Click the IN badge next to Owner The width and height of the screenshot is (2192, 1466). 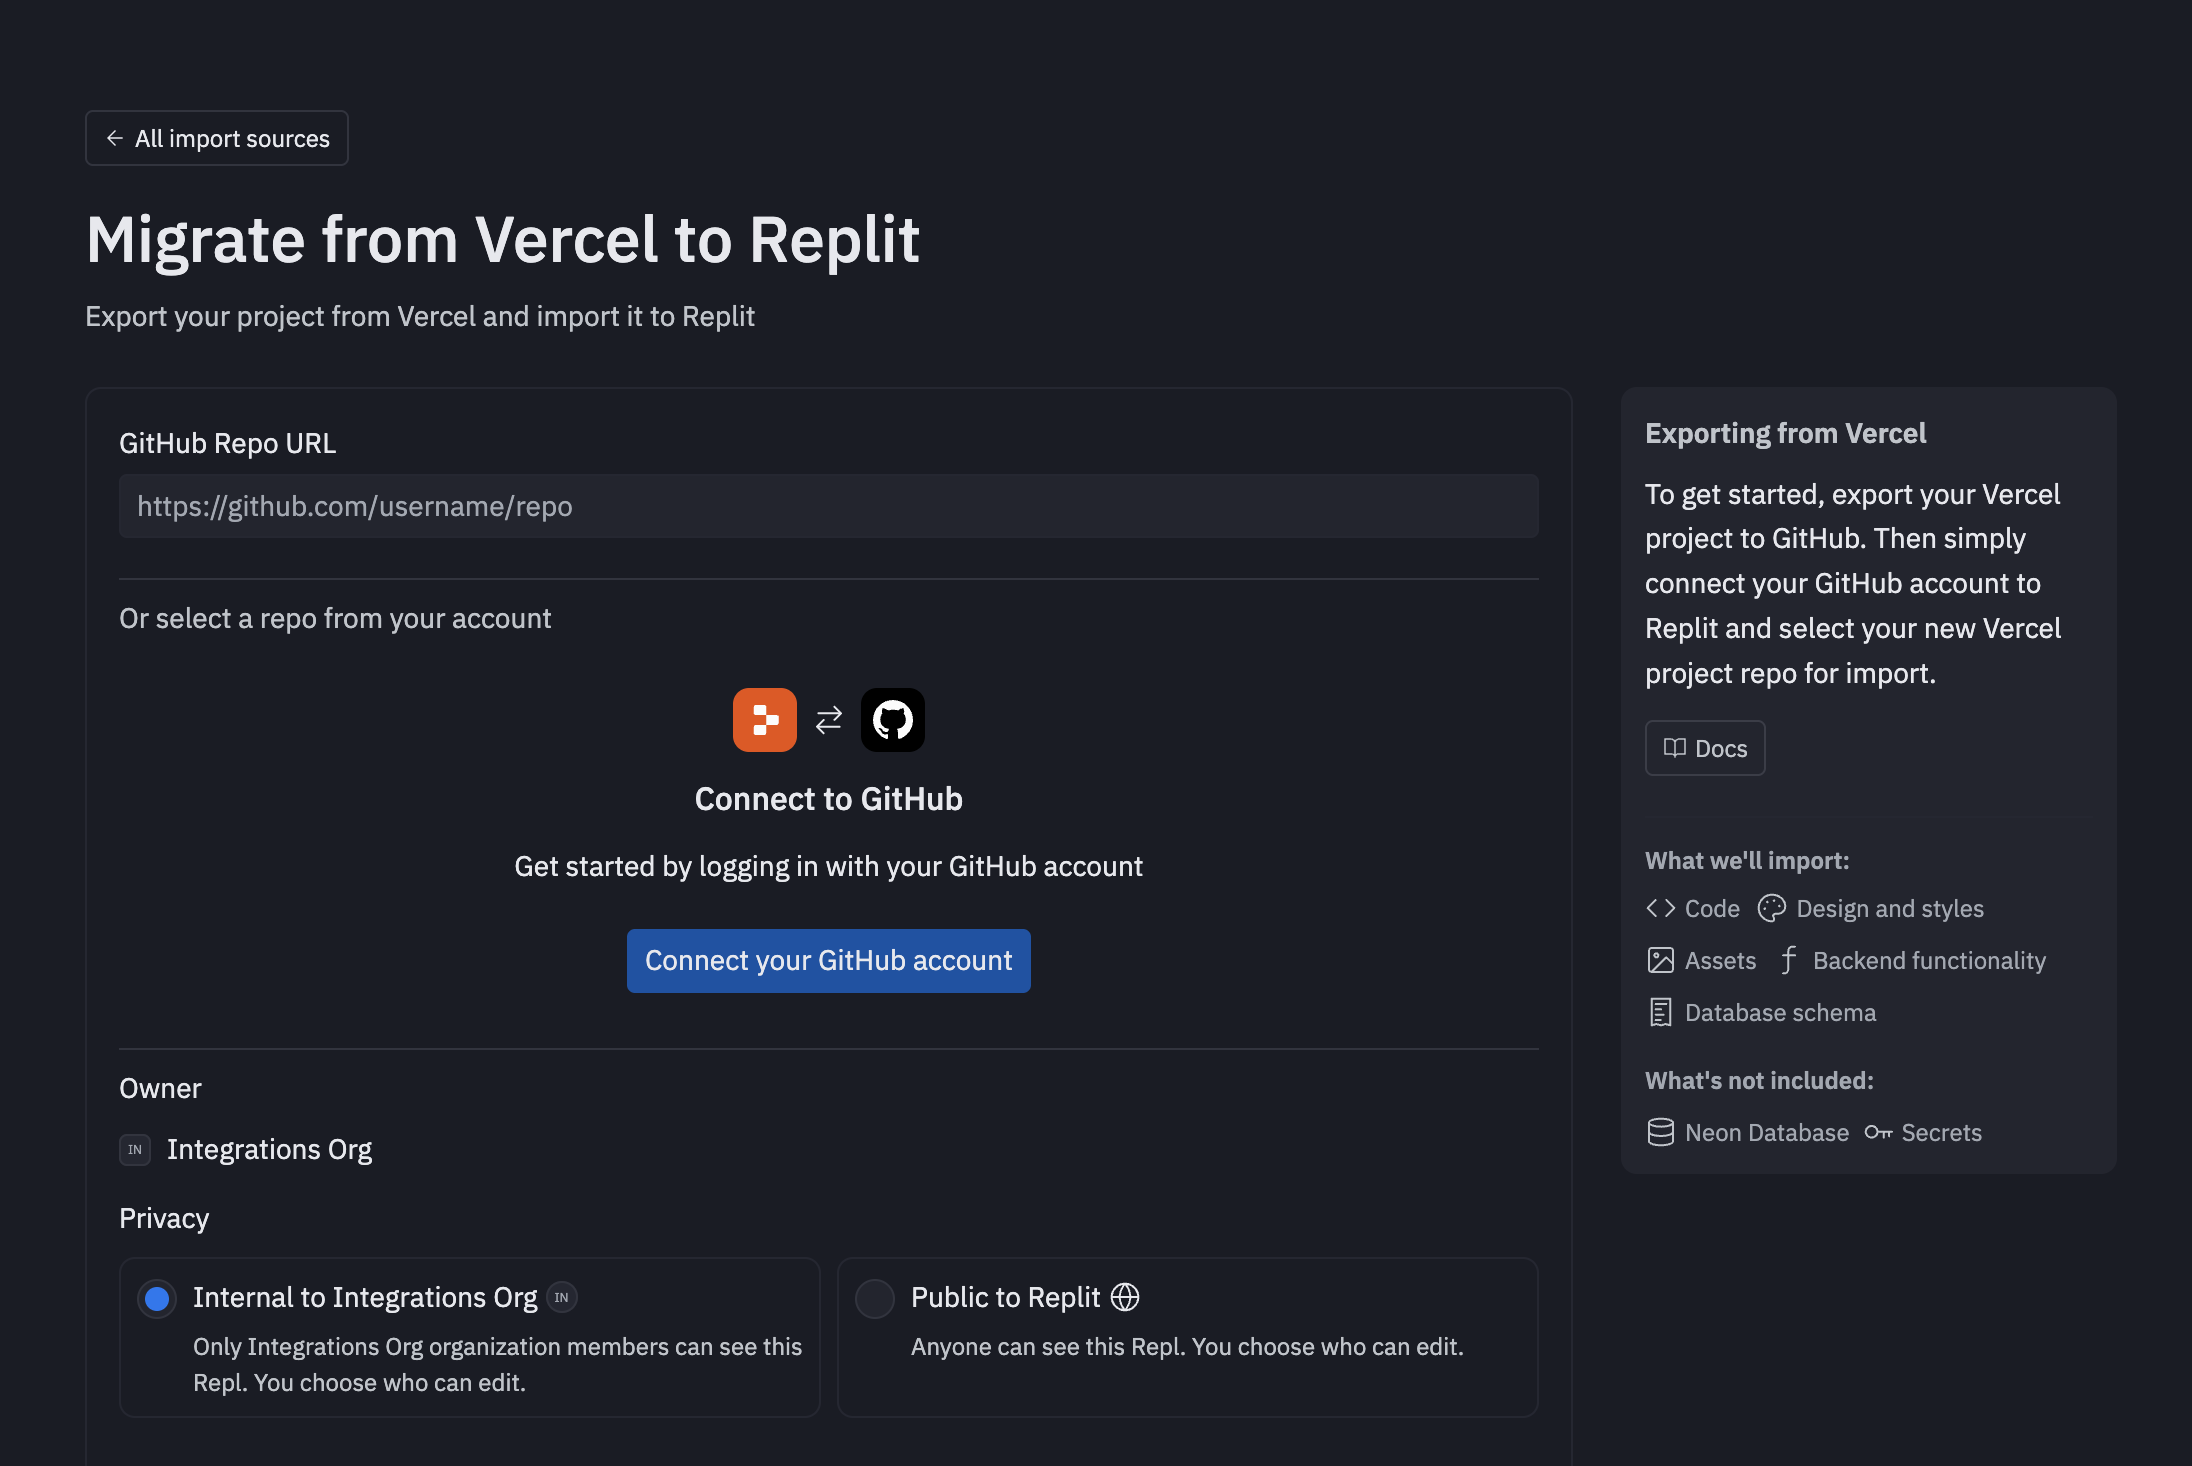pyautogui.click(x=135, y=1149)
